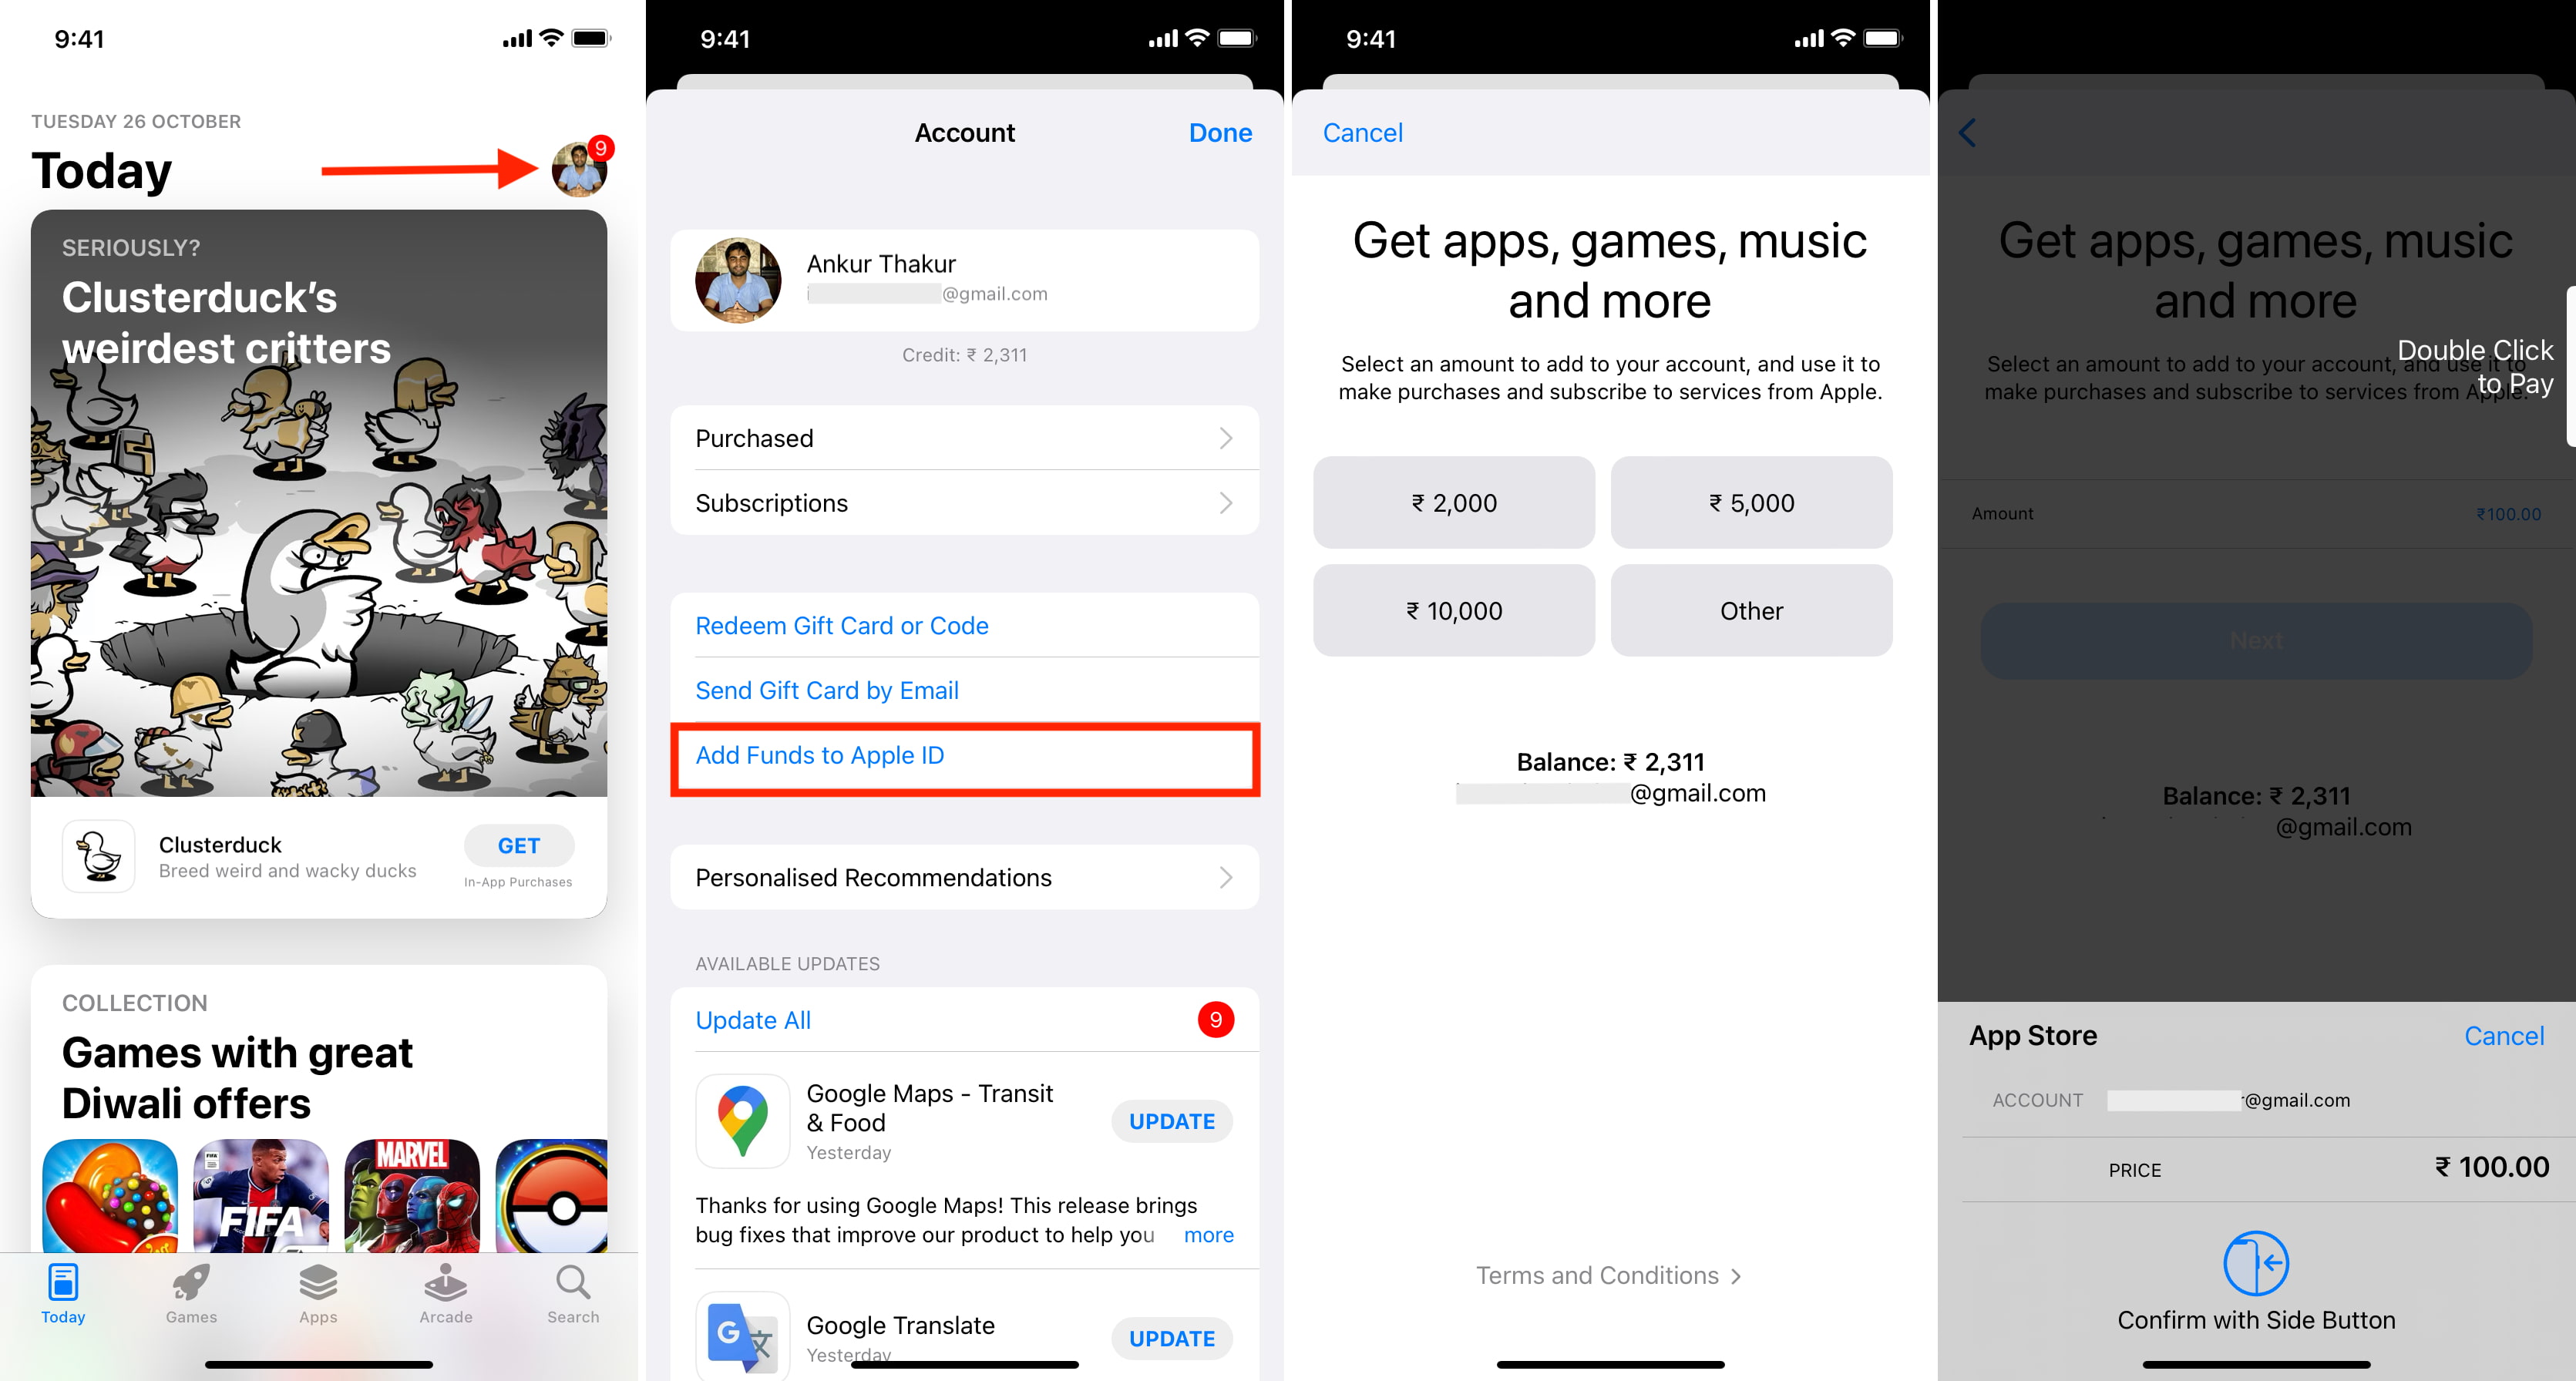Select the Other fund amount option
The width and height of the screenshot is (2576, 1381).
point(1753,608)
